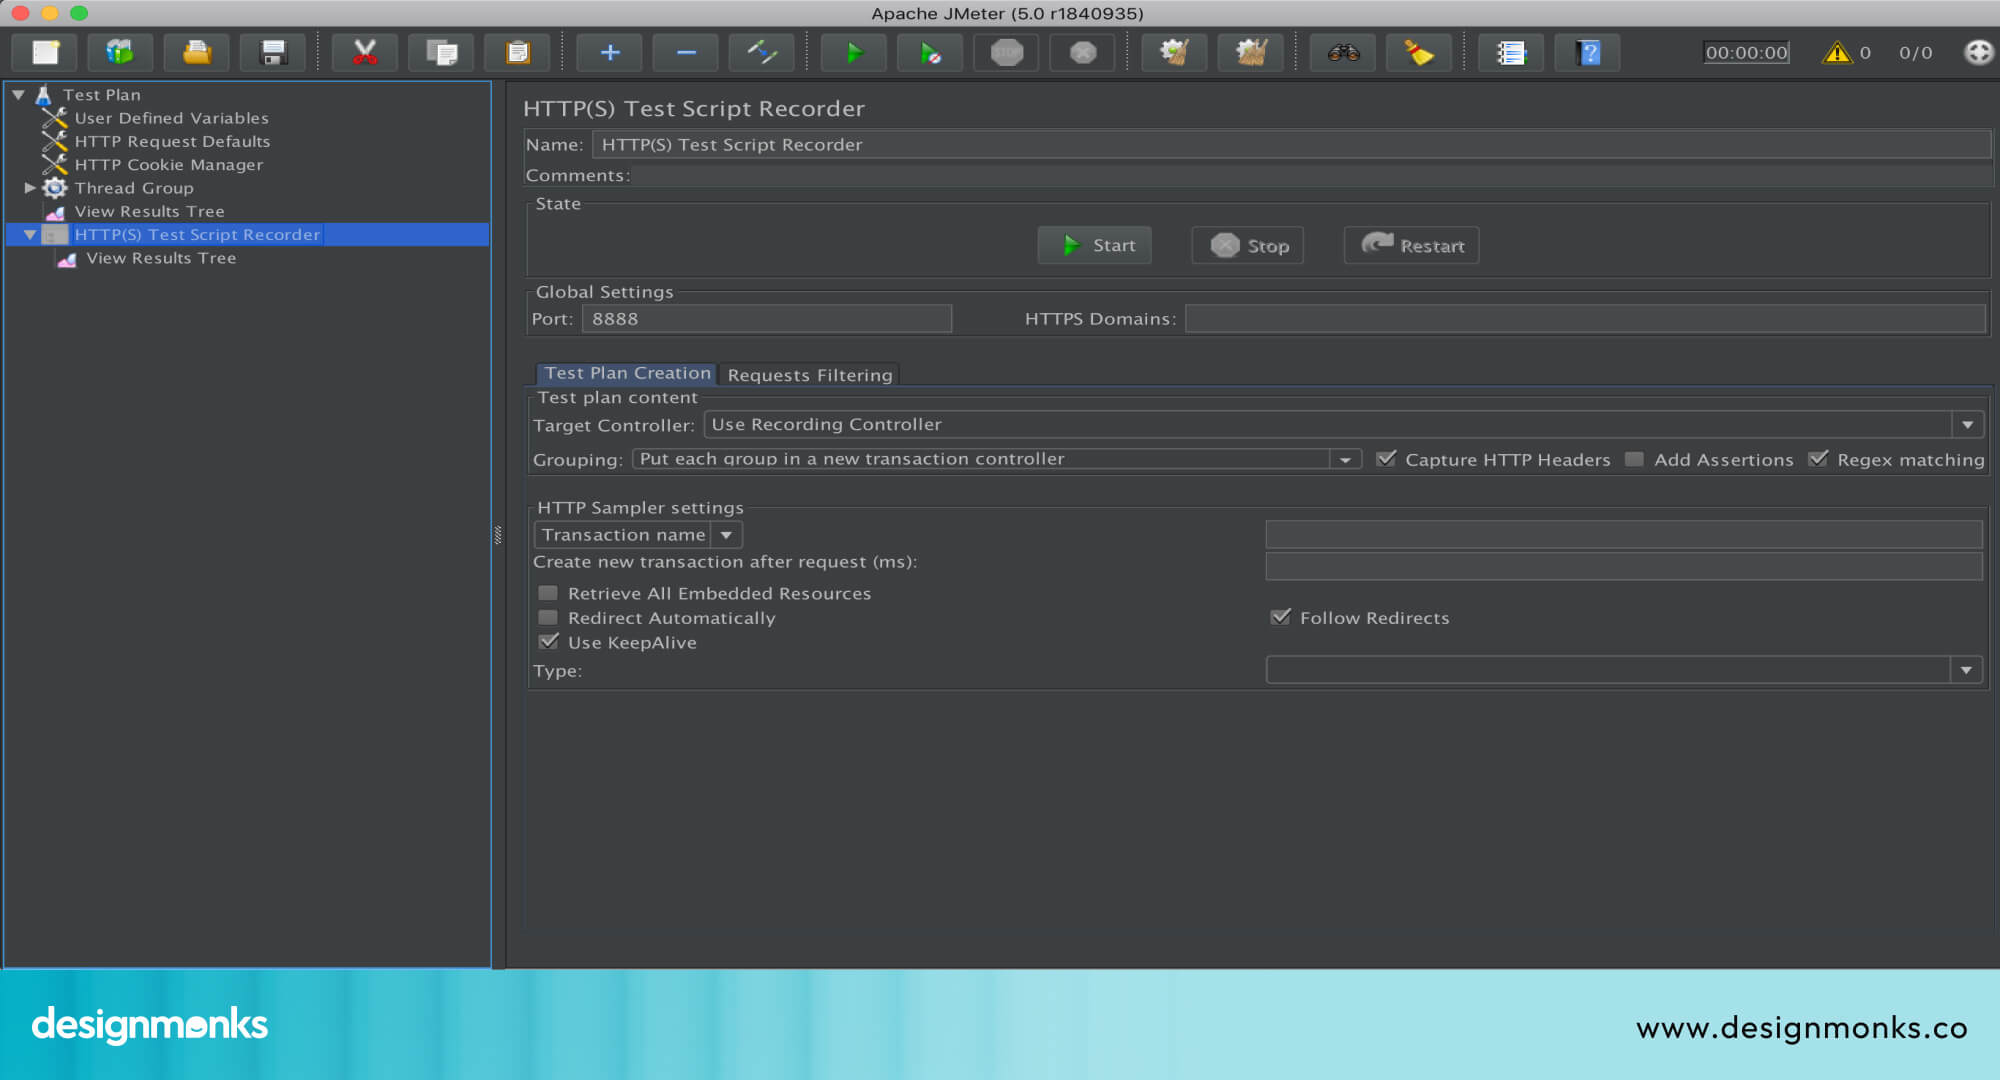Toggle Redirect Automatically checkbox
Image resolution: width=2000 pixels, height=1080 pixels.
(x=548, y=618)
